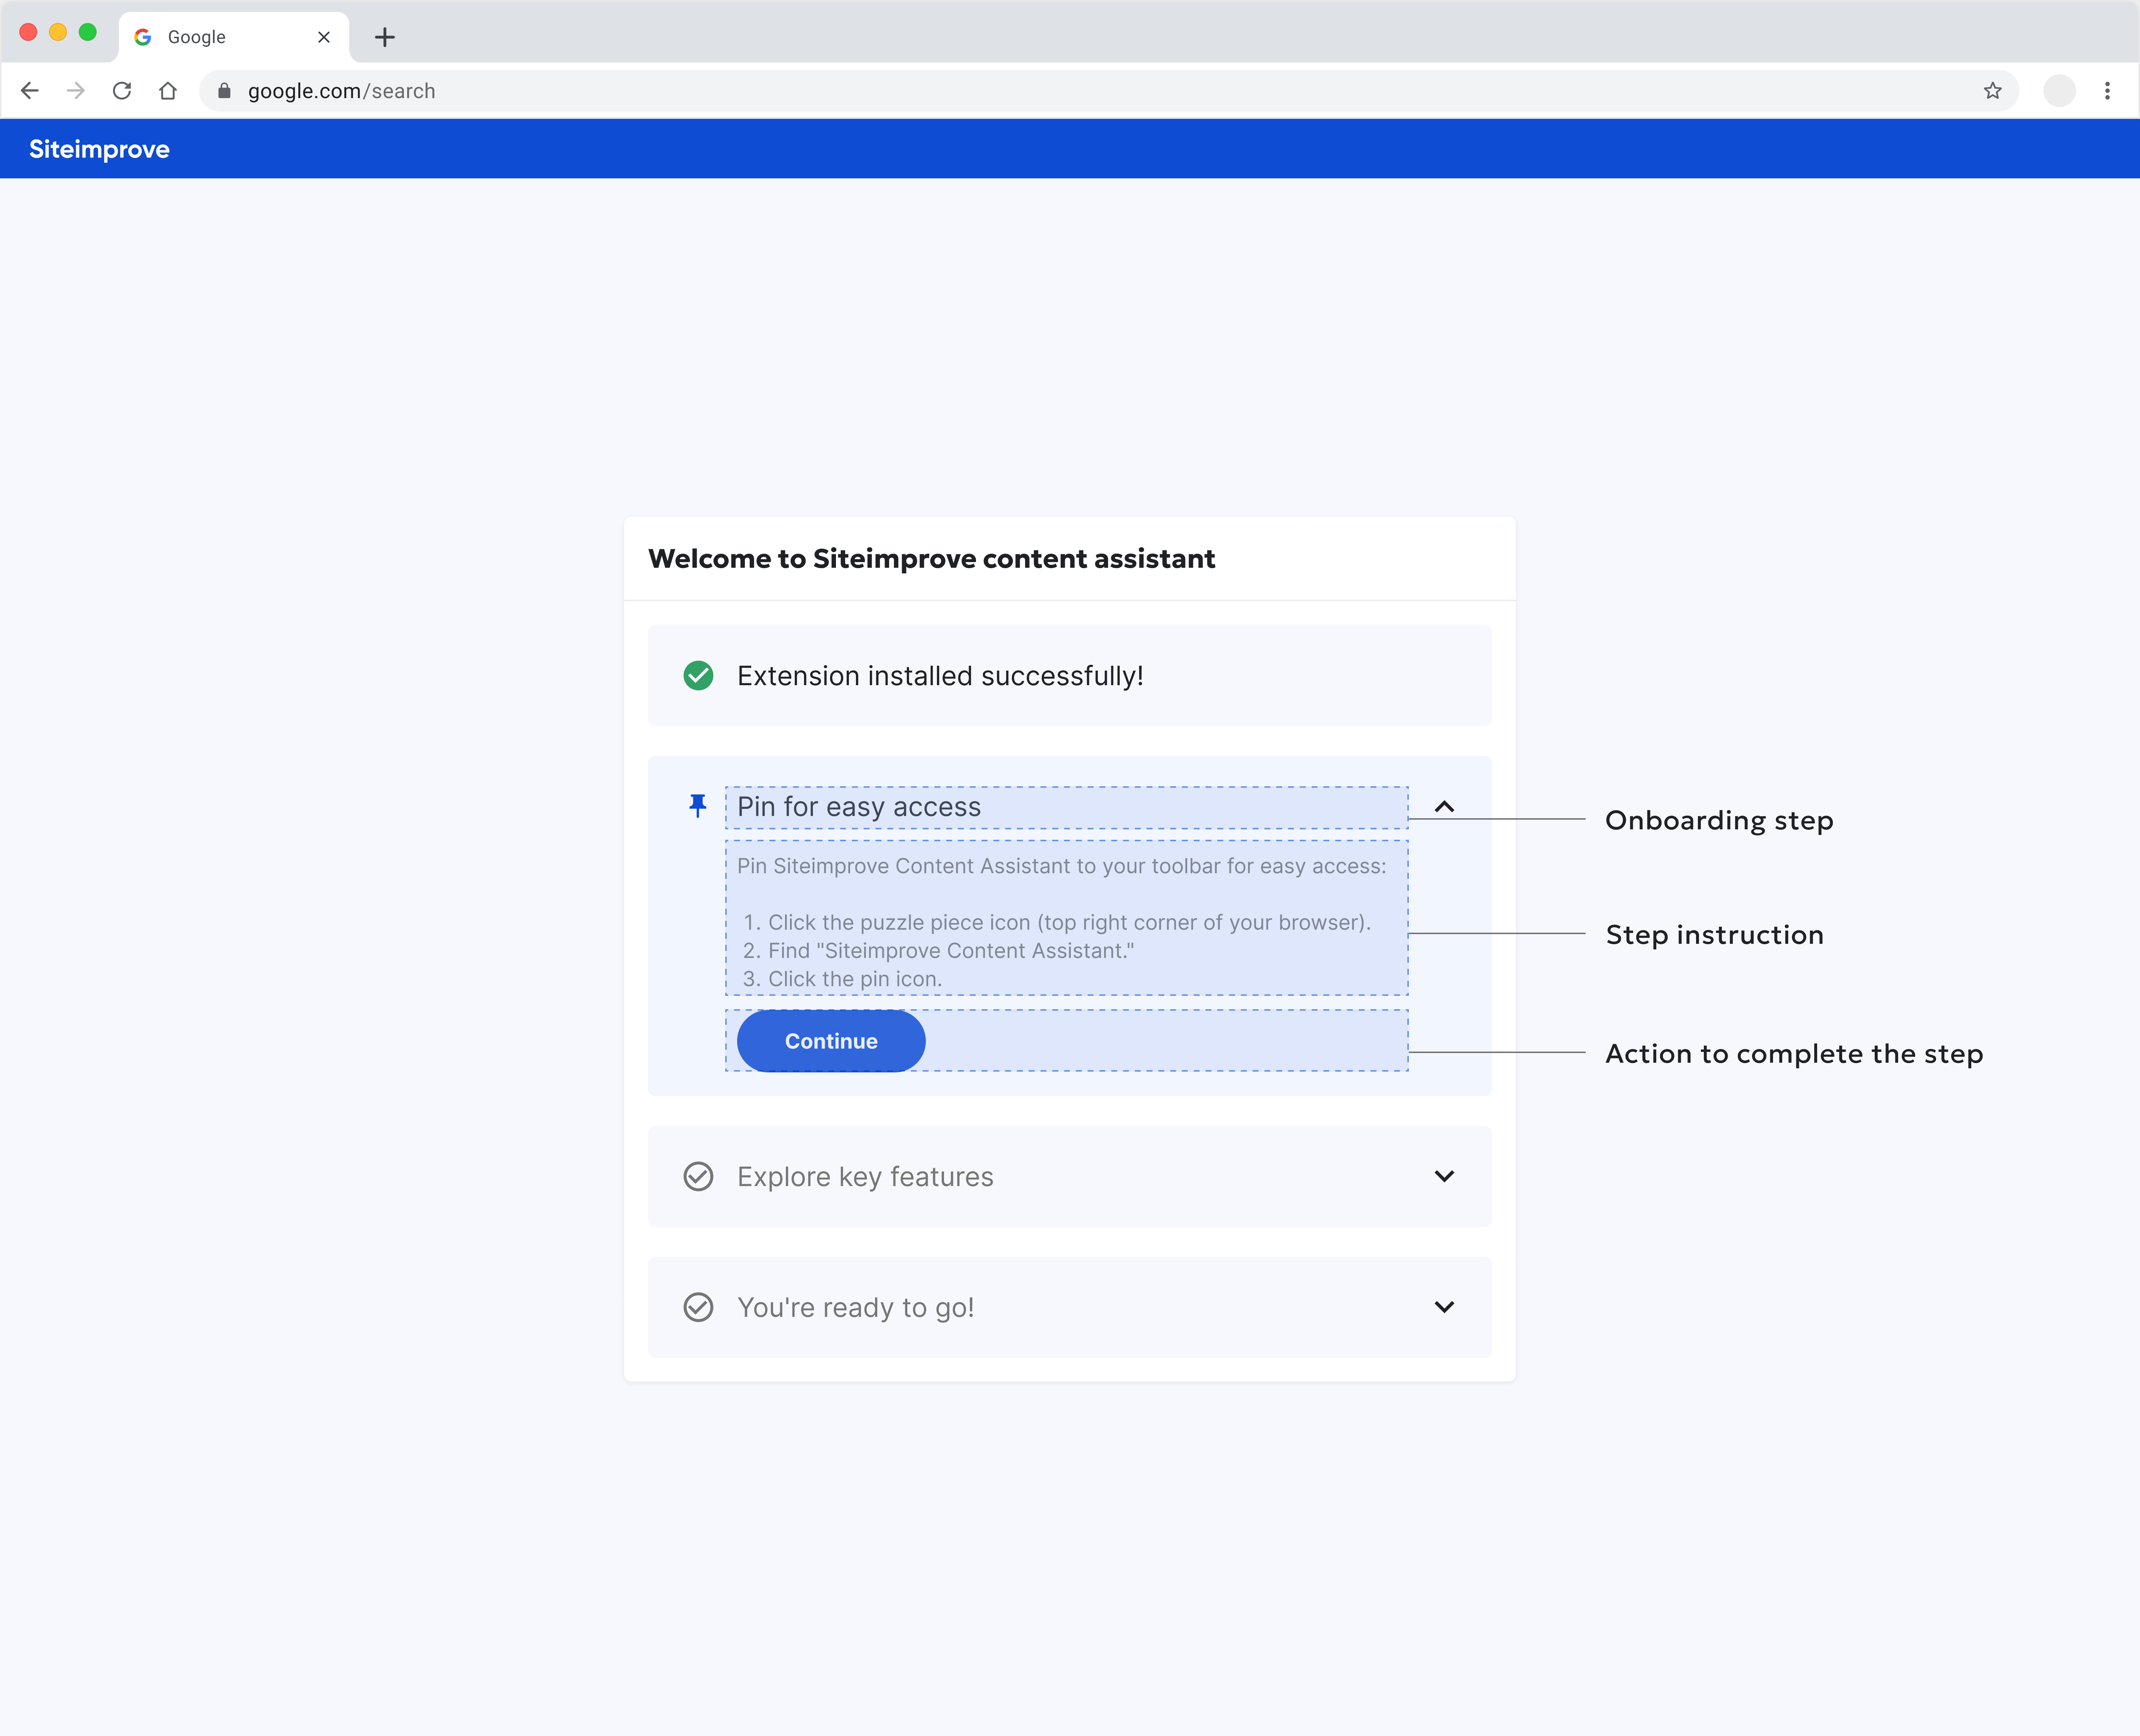Click the padlock site info icon
2140x1736 pixels.
(224, 91)
